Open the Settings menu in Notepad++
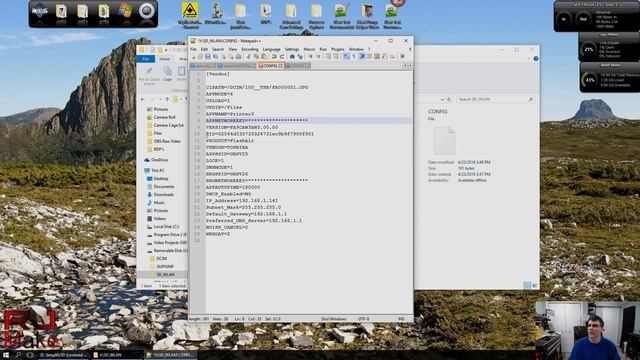Image resolution: width=640 pixels, height=360 pixels. [292, 49]
